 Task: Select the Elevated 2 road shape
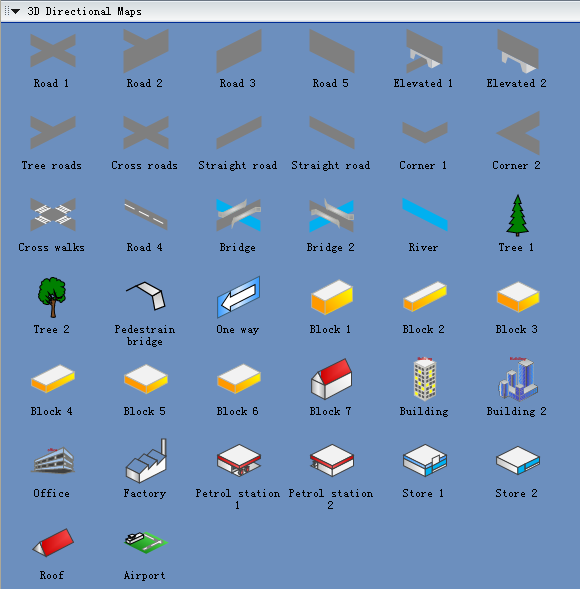pos(518,51)
